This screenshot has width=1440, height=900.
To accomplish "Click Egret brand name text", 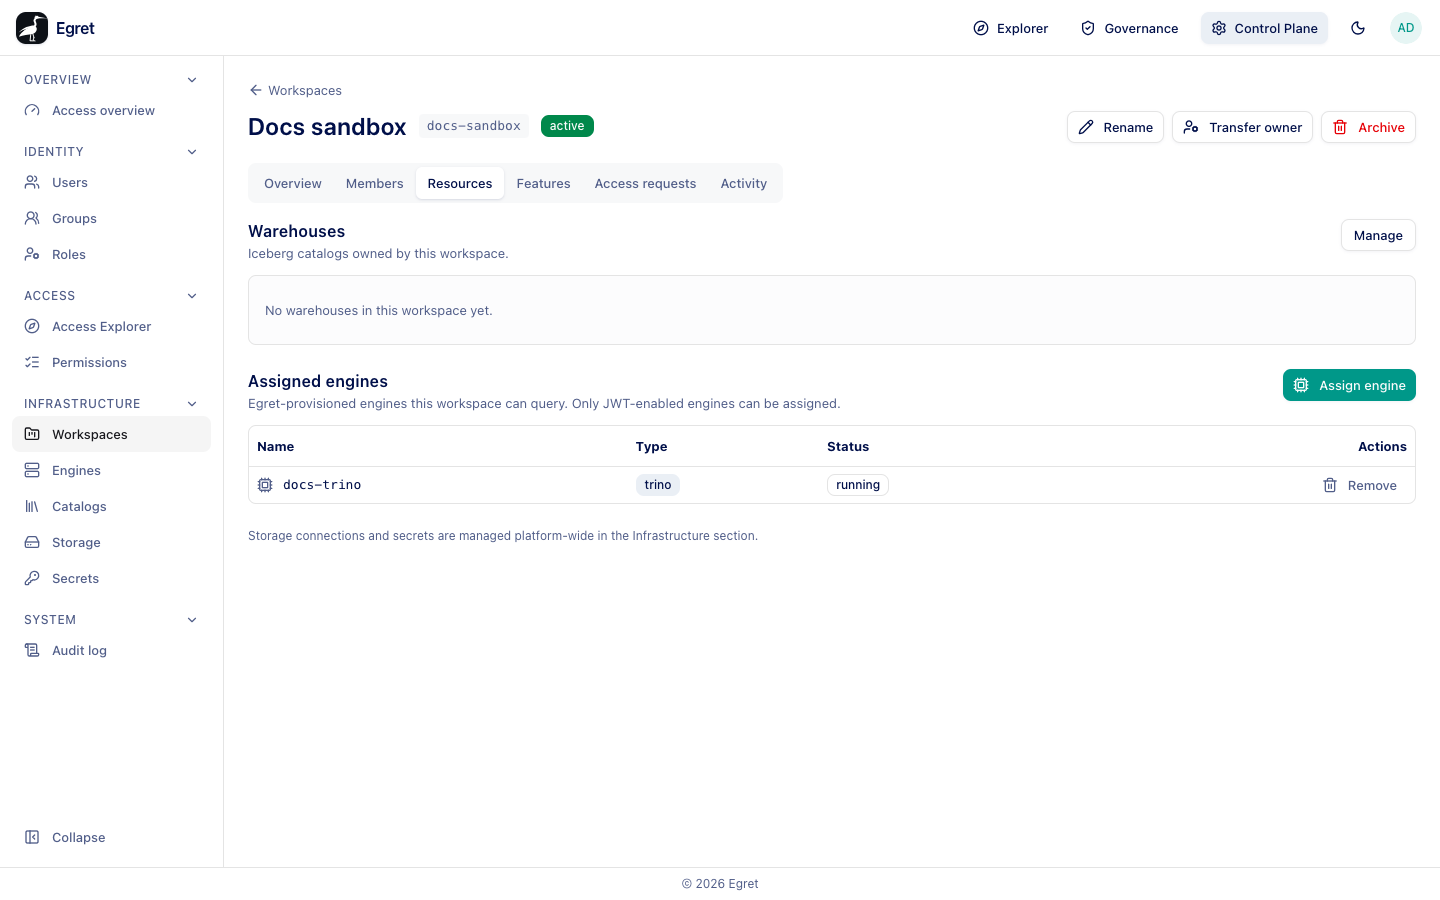I will [75, 28].
